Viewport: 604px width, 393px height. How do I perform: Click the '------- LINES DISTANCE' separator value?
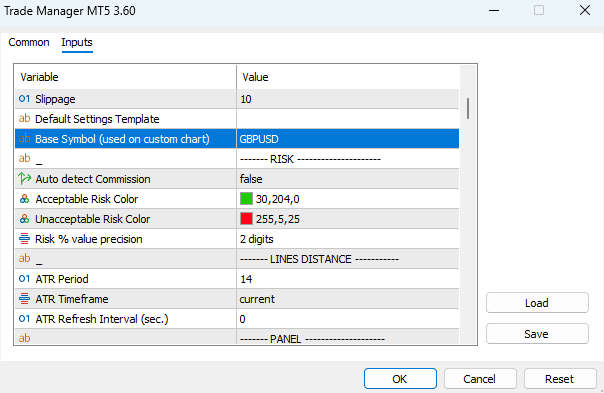pos(319,259)
